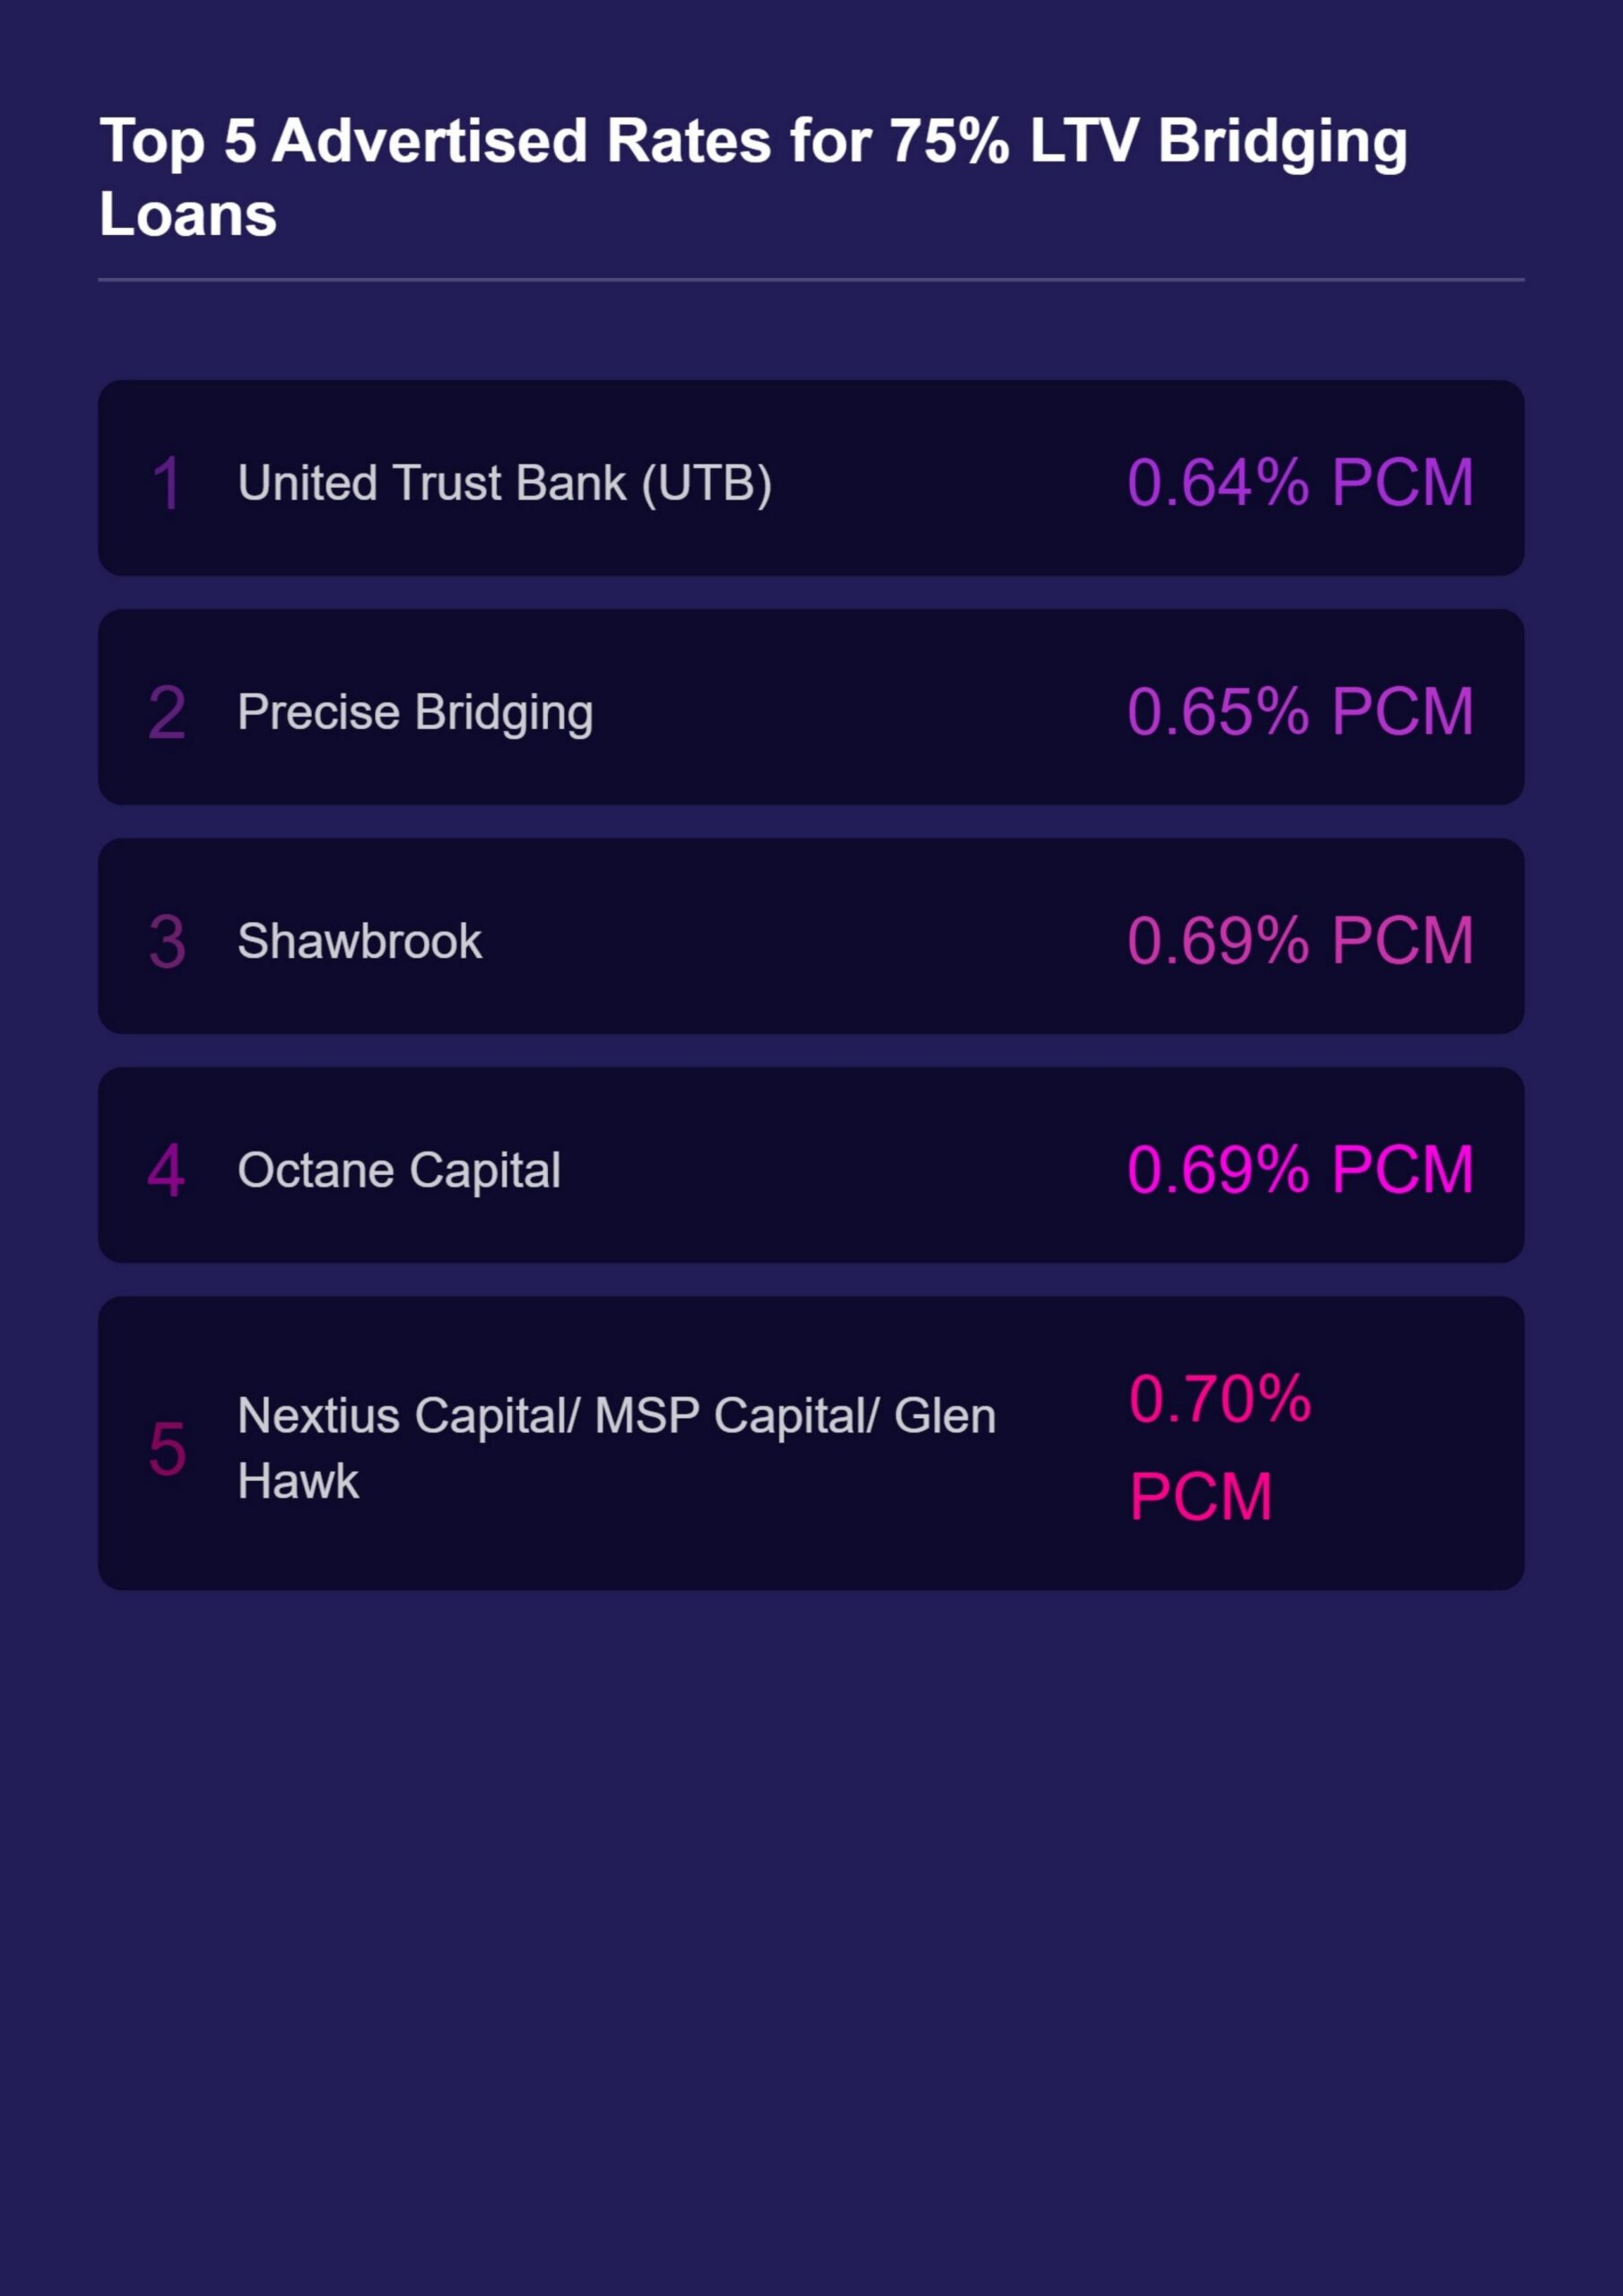The width and height of the screenshot is (1623, 2296).
Task: Click Shawbrook's 0.69% PCM rate
Action: [1300, 940]
